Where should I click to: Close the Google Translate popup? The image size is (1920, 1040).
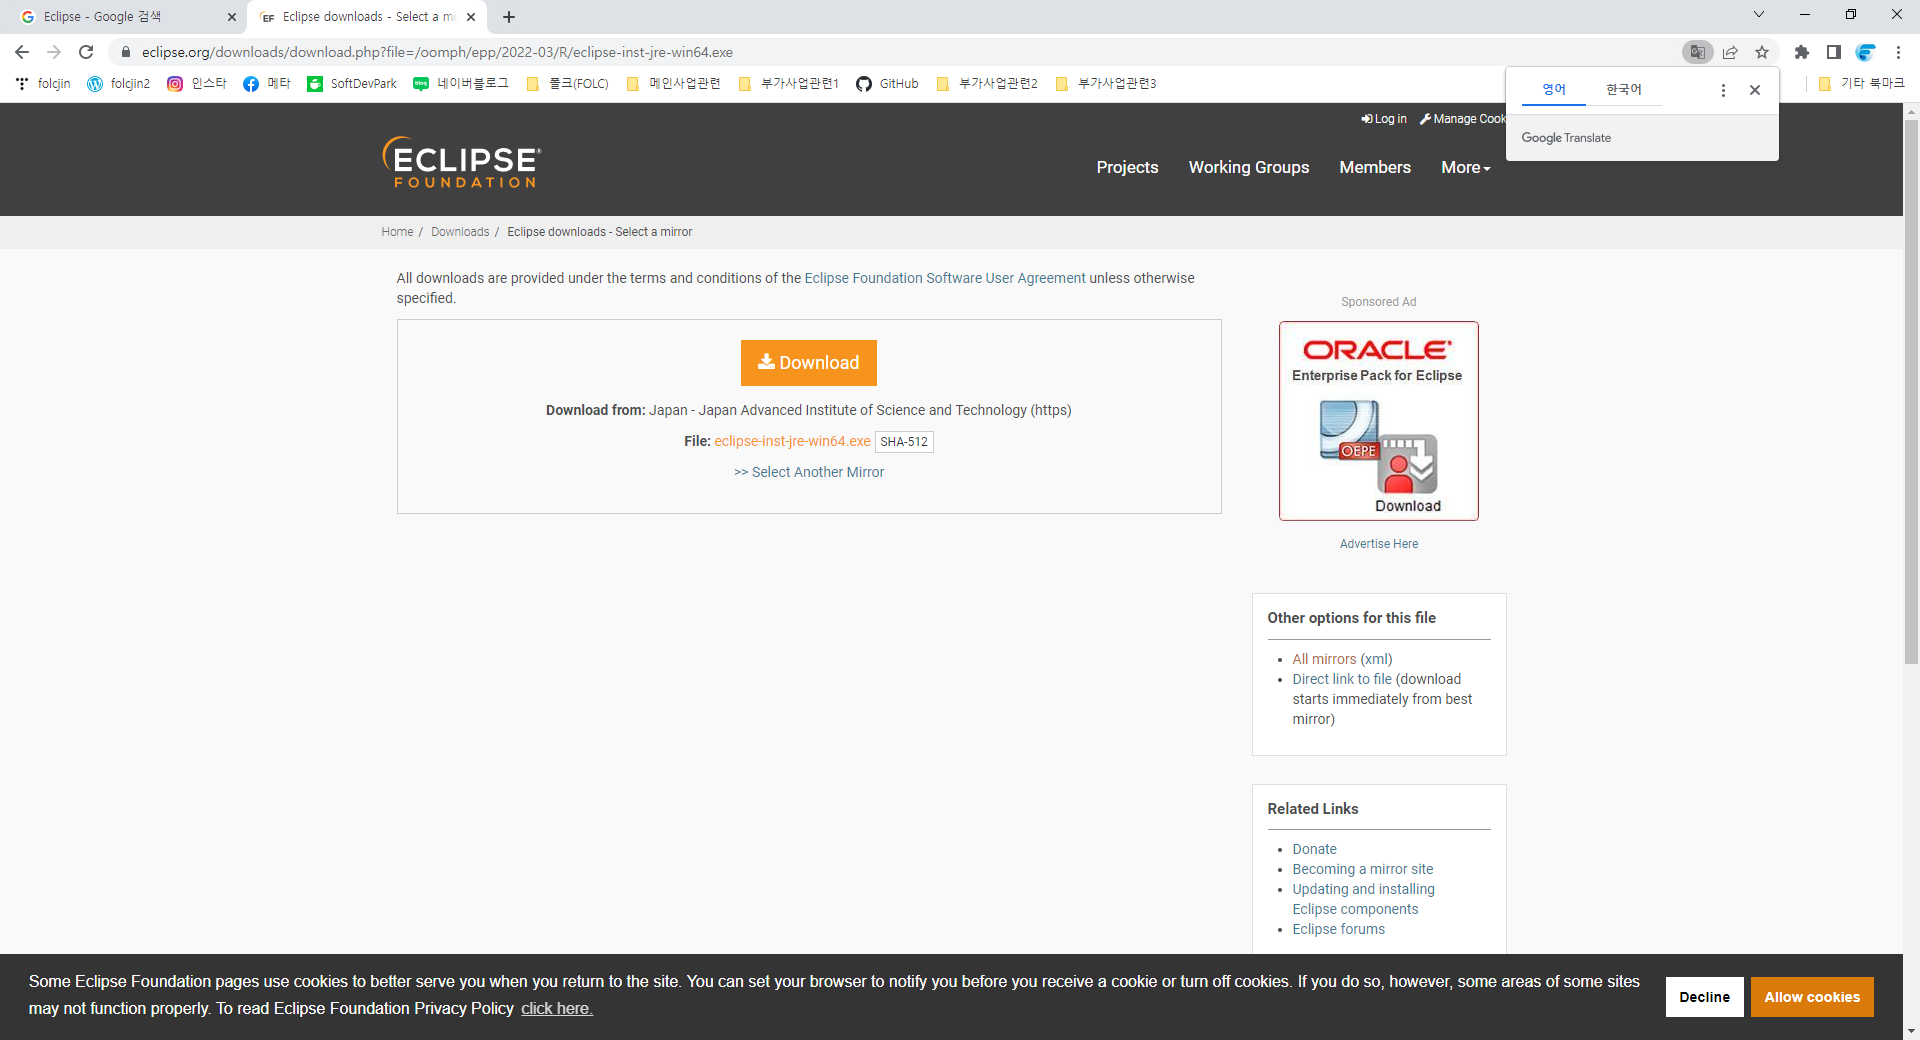tap(1755, 90)
